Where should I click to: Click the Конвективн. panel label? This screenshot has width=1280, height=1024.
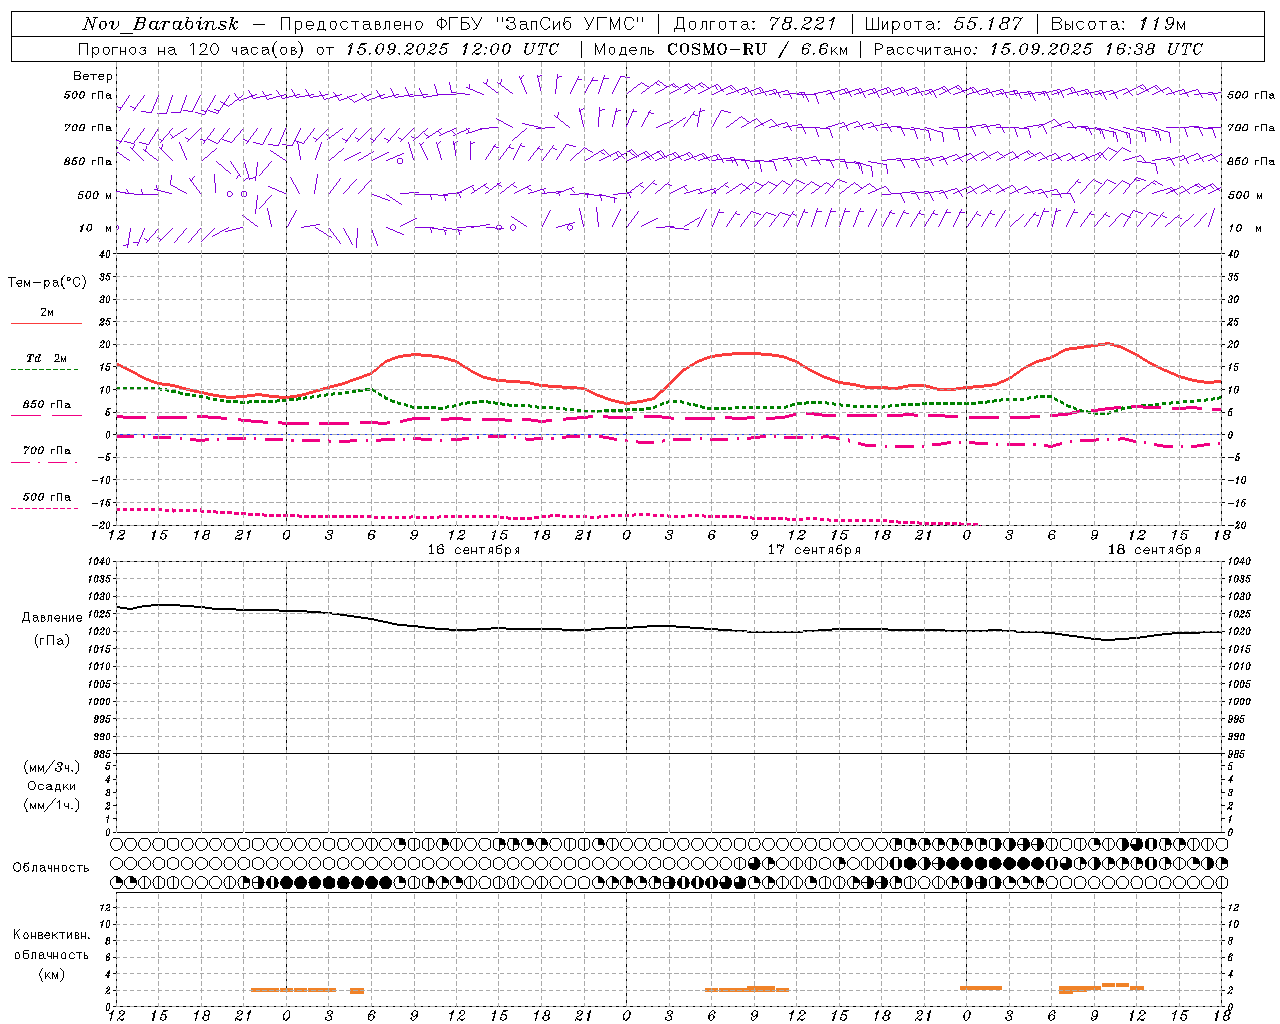click(x=51, y=935)
